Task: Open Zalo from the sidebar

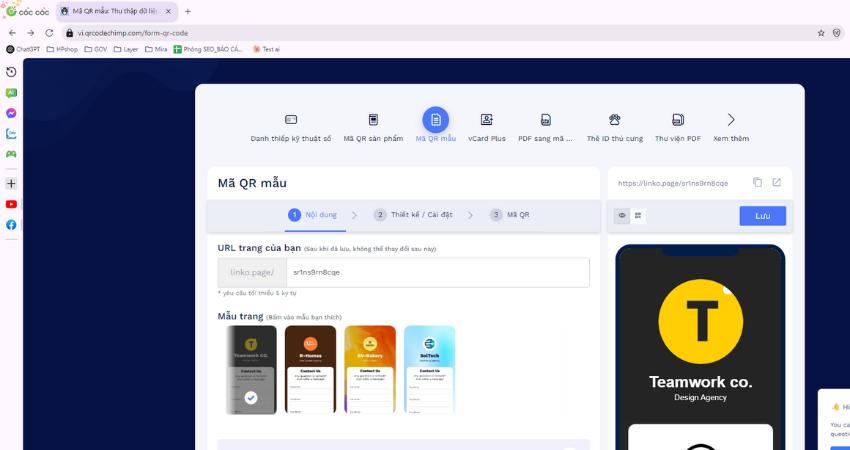Action: (x=11, y=133)
